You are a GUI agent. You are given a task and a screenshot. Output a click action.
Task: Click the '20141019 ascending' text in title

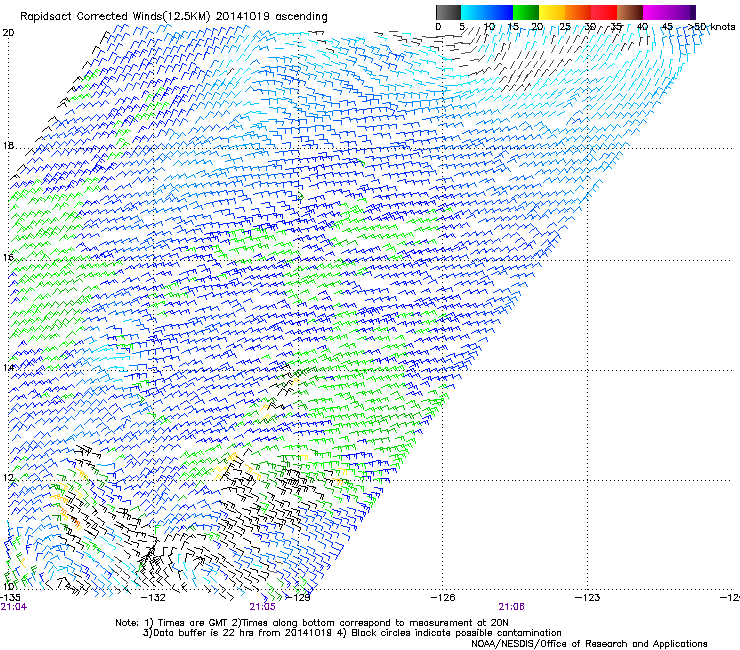pyautogui.click(x=271, y=17)
